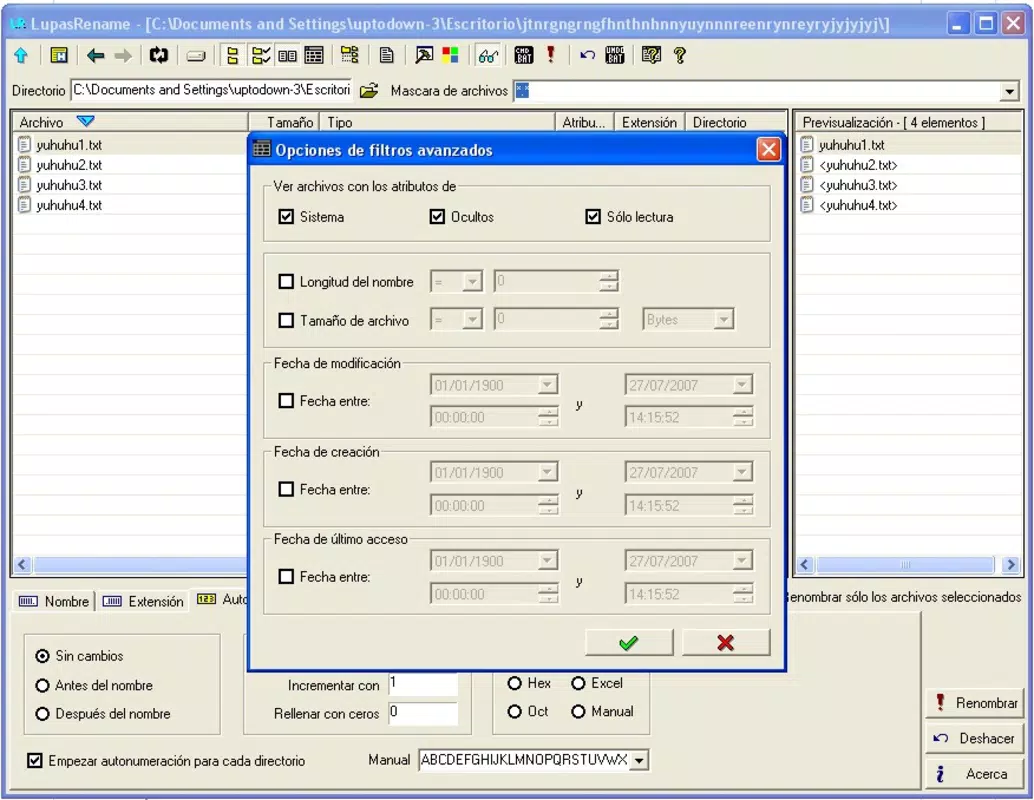
Task: Switch to the Nombre tab
Action: [54, 601]
